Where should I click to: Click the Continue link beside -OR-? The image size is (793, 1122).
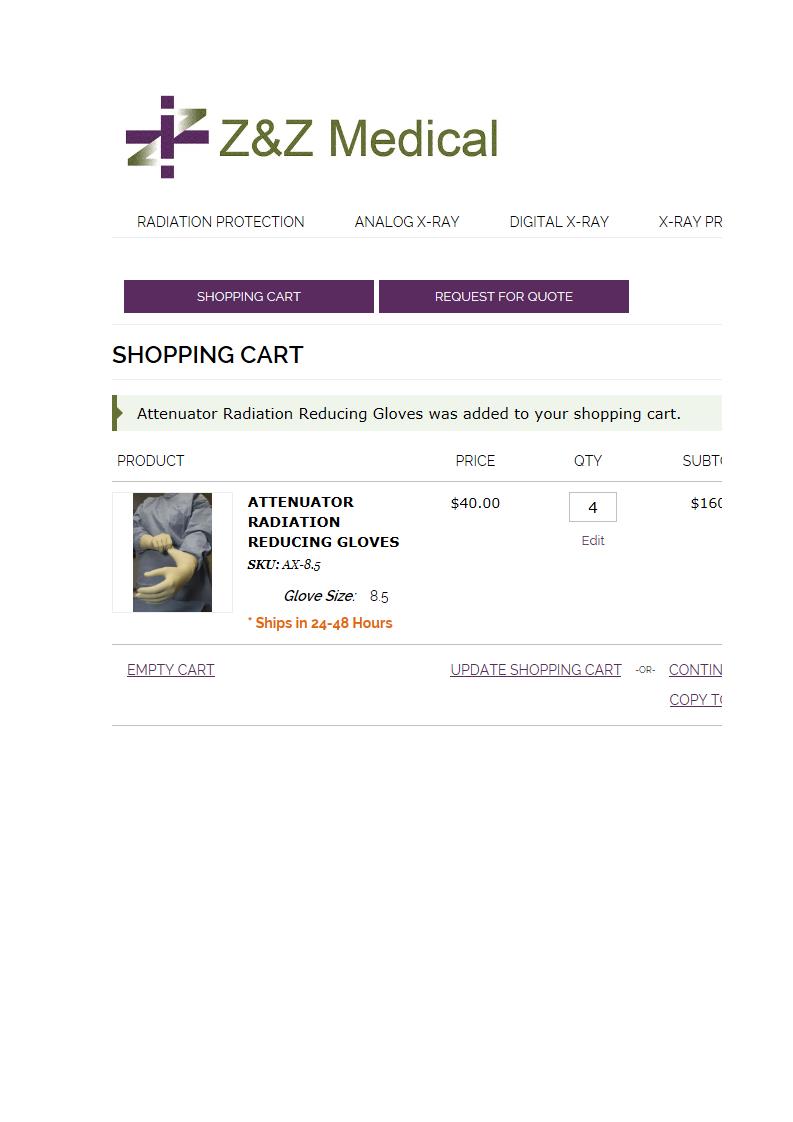click(x=695, y=670)
